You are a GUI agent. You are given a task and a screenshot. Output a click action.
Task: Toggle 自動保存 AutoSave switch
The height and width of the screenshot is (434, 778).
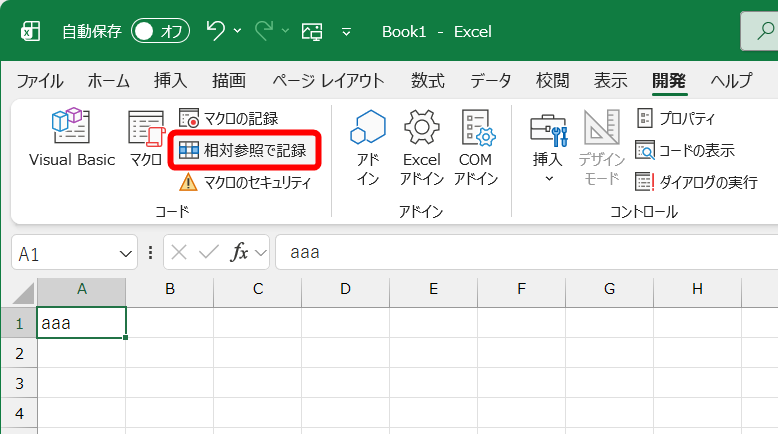(160, 31)
